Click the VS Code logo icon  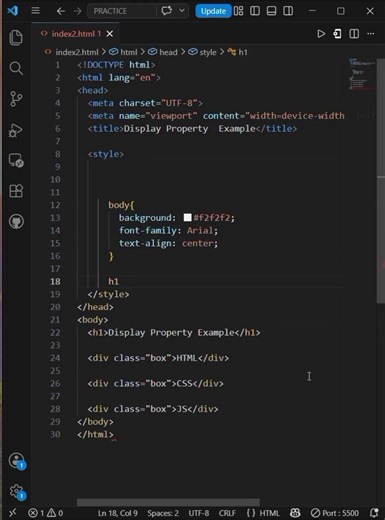coord(13,11)
